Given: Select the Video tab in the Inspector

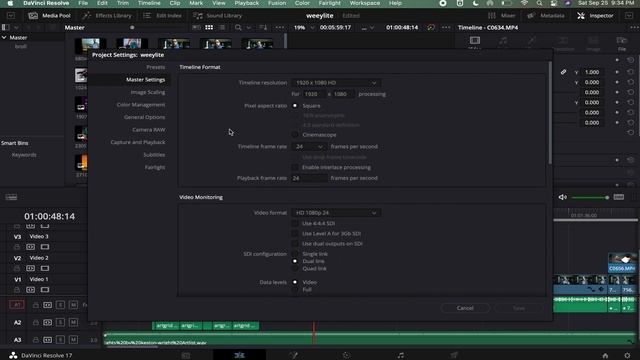Looking at the screenshot, I should pos(475,42).
